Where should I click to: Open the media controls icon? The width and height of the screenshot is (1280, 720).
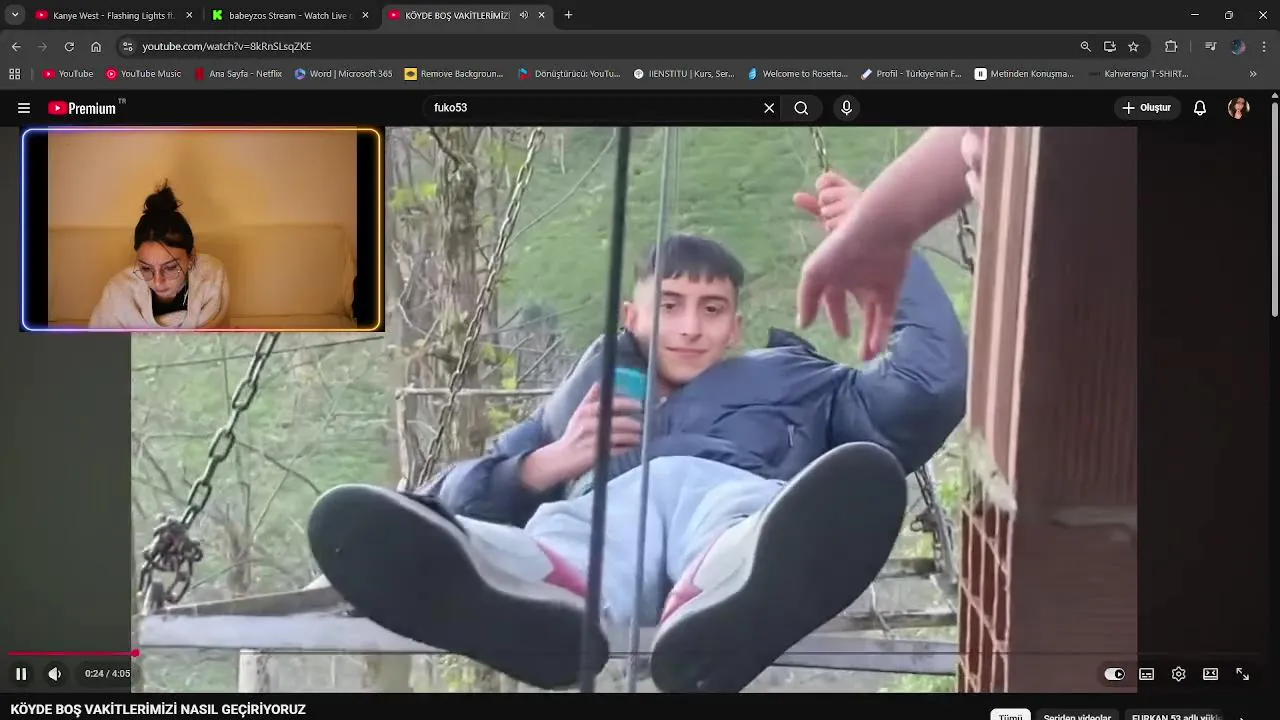pos(1210,46)
